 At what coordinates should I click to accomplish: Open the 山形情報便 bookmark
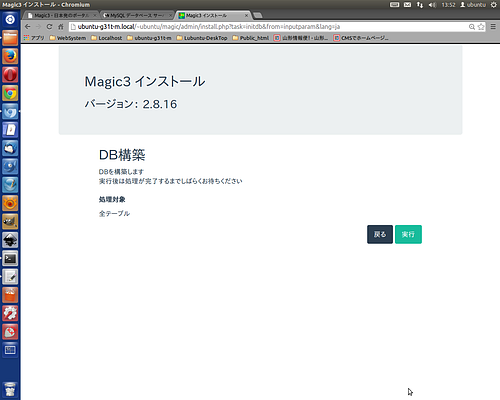point(301,38)
